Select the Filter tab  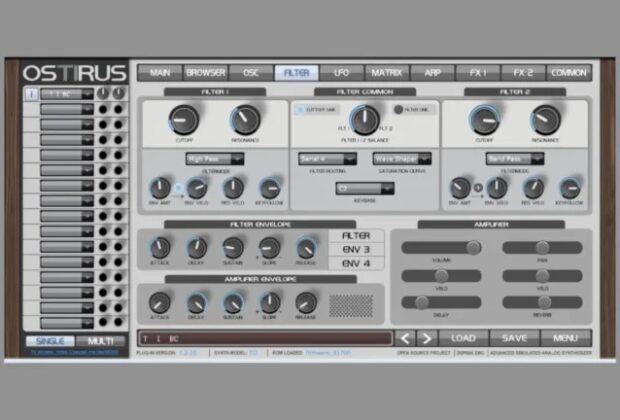coord(297,73)
